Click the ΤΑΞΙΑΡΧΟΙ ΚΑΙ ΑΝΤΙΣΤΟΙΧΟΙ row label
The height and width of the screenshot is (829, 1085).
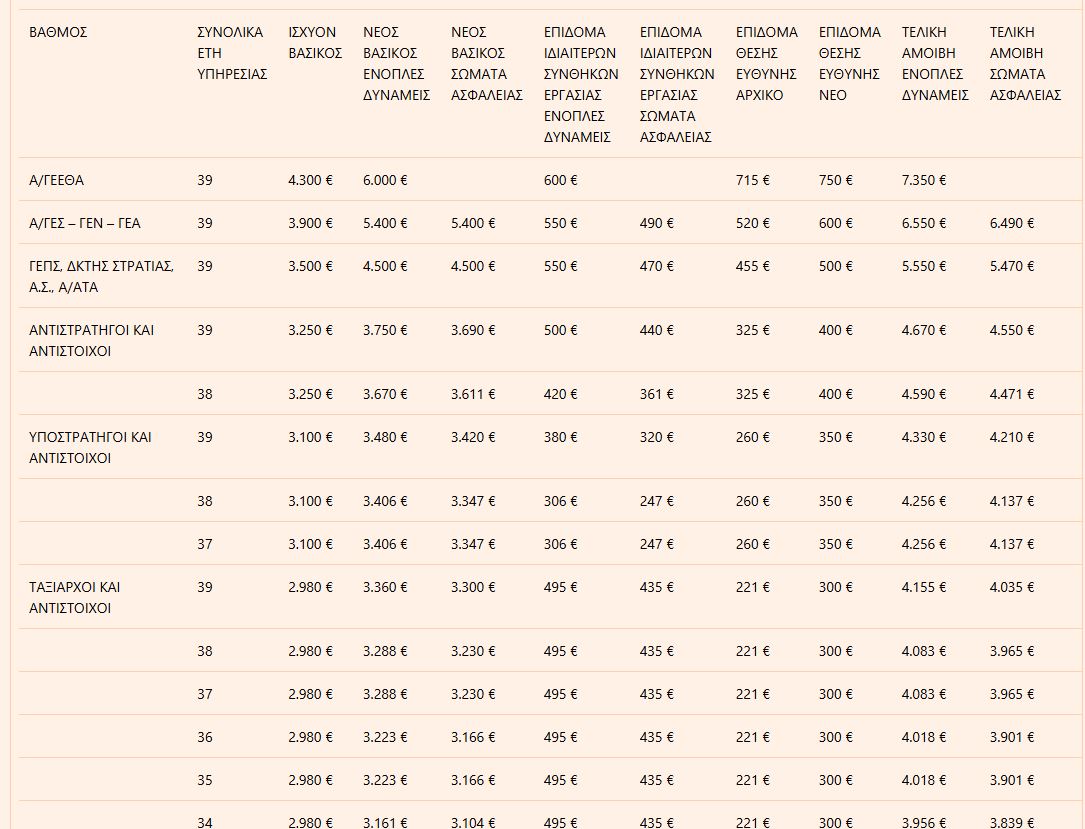[x=75, y=597]
